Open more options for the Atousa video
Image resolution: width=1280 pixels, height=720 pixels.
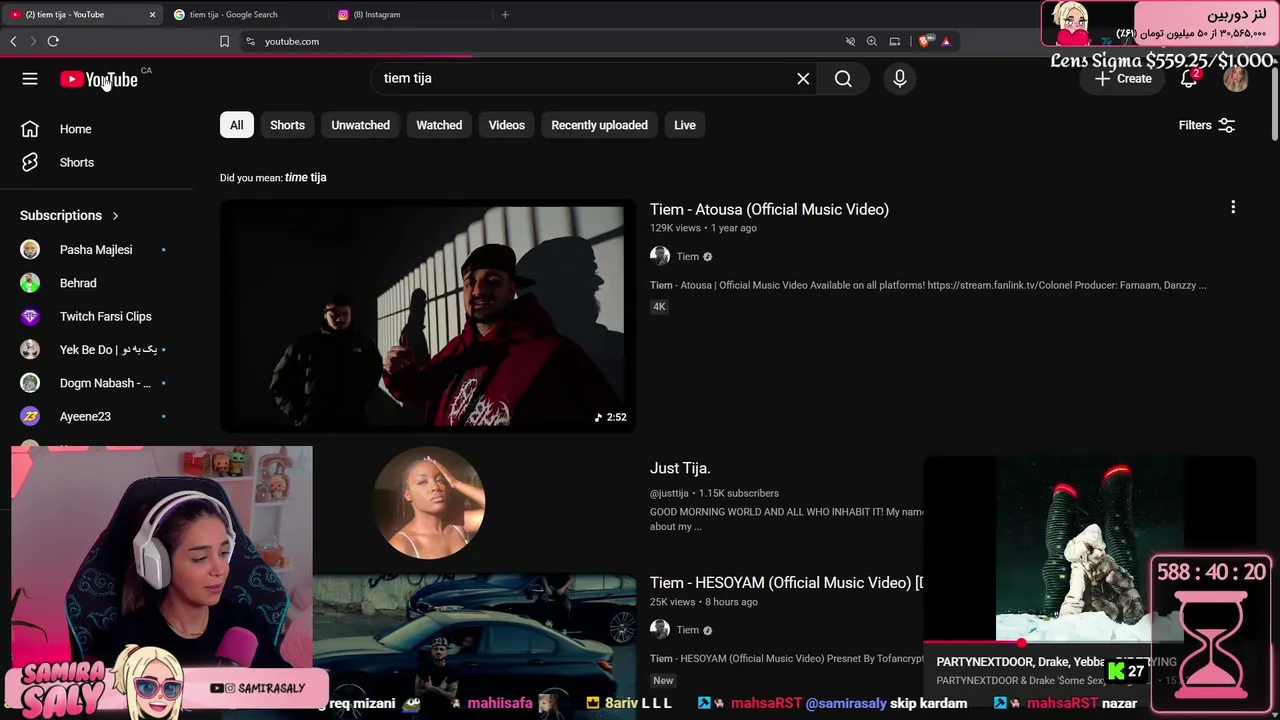1233,207
